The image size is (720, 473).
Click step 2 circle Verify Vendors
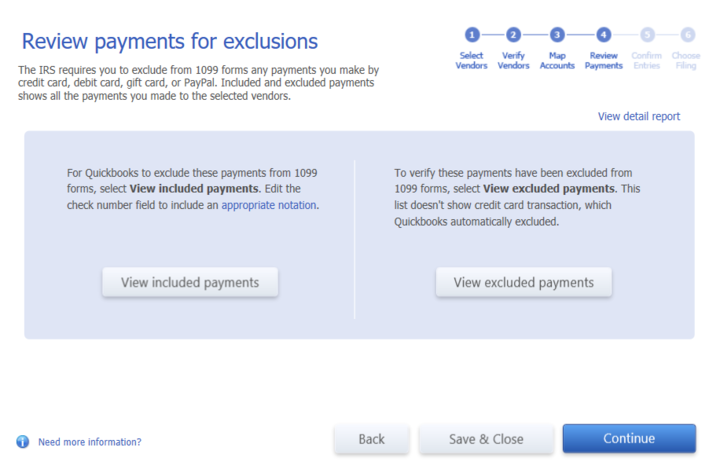[513, 34]
